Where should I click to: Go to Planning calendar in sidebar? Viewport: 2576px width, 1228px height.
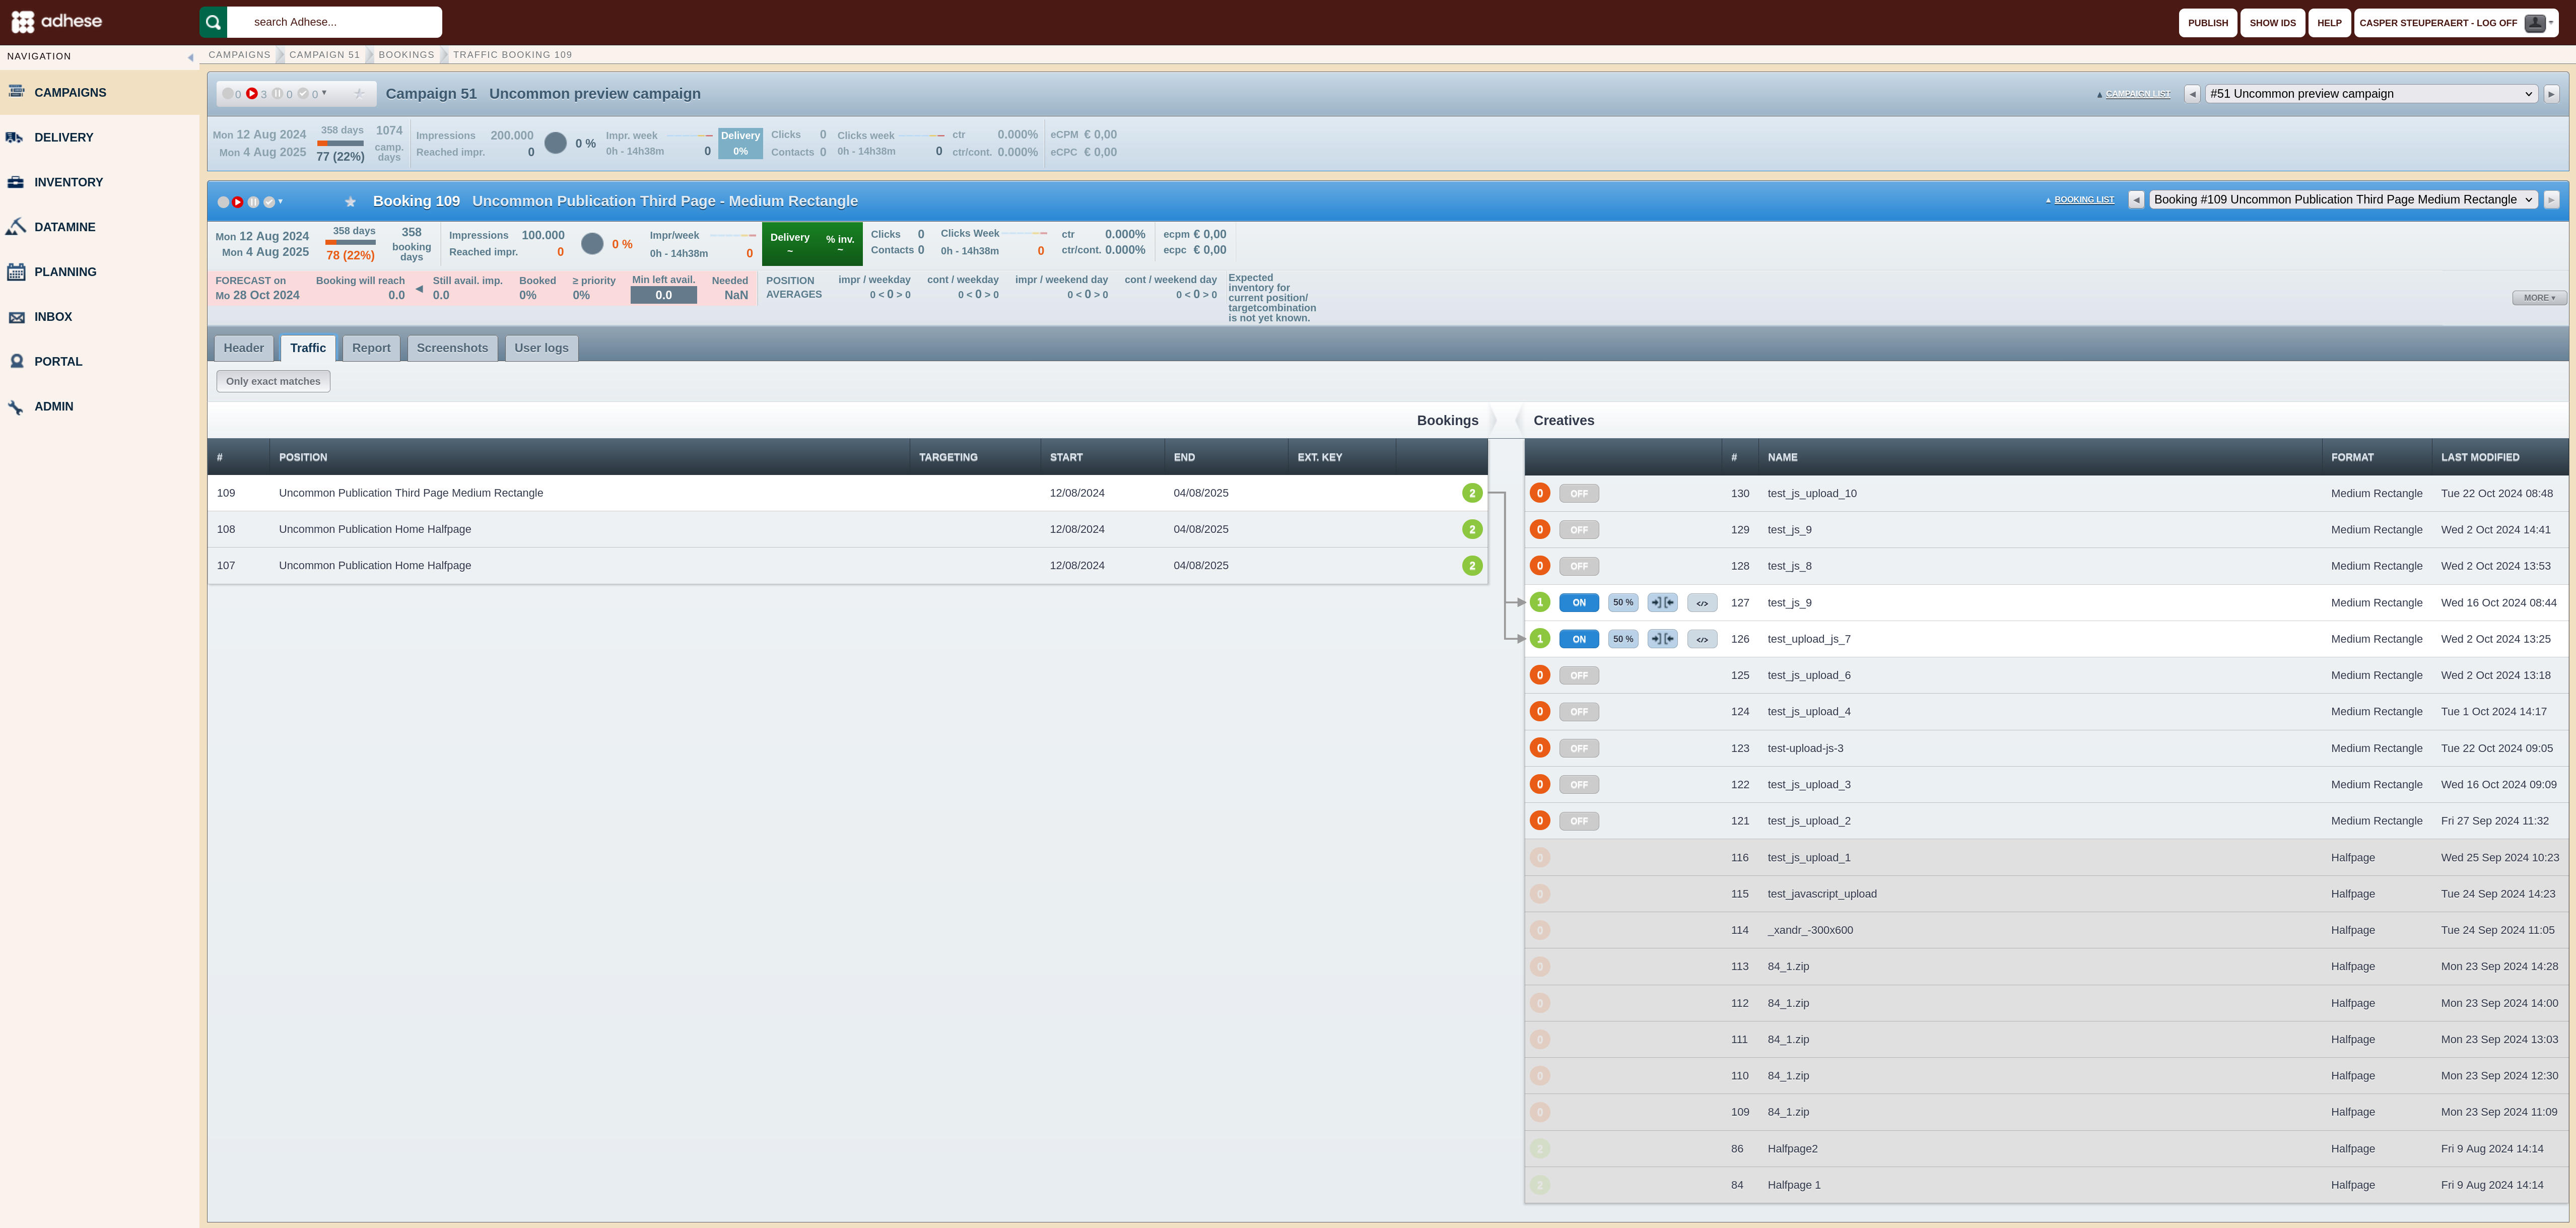[x=65, y=272]
